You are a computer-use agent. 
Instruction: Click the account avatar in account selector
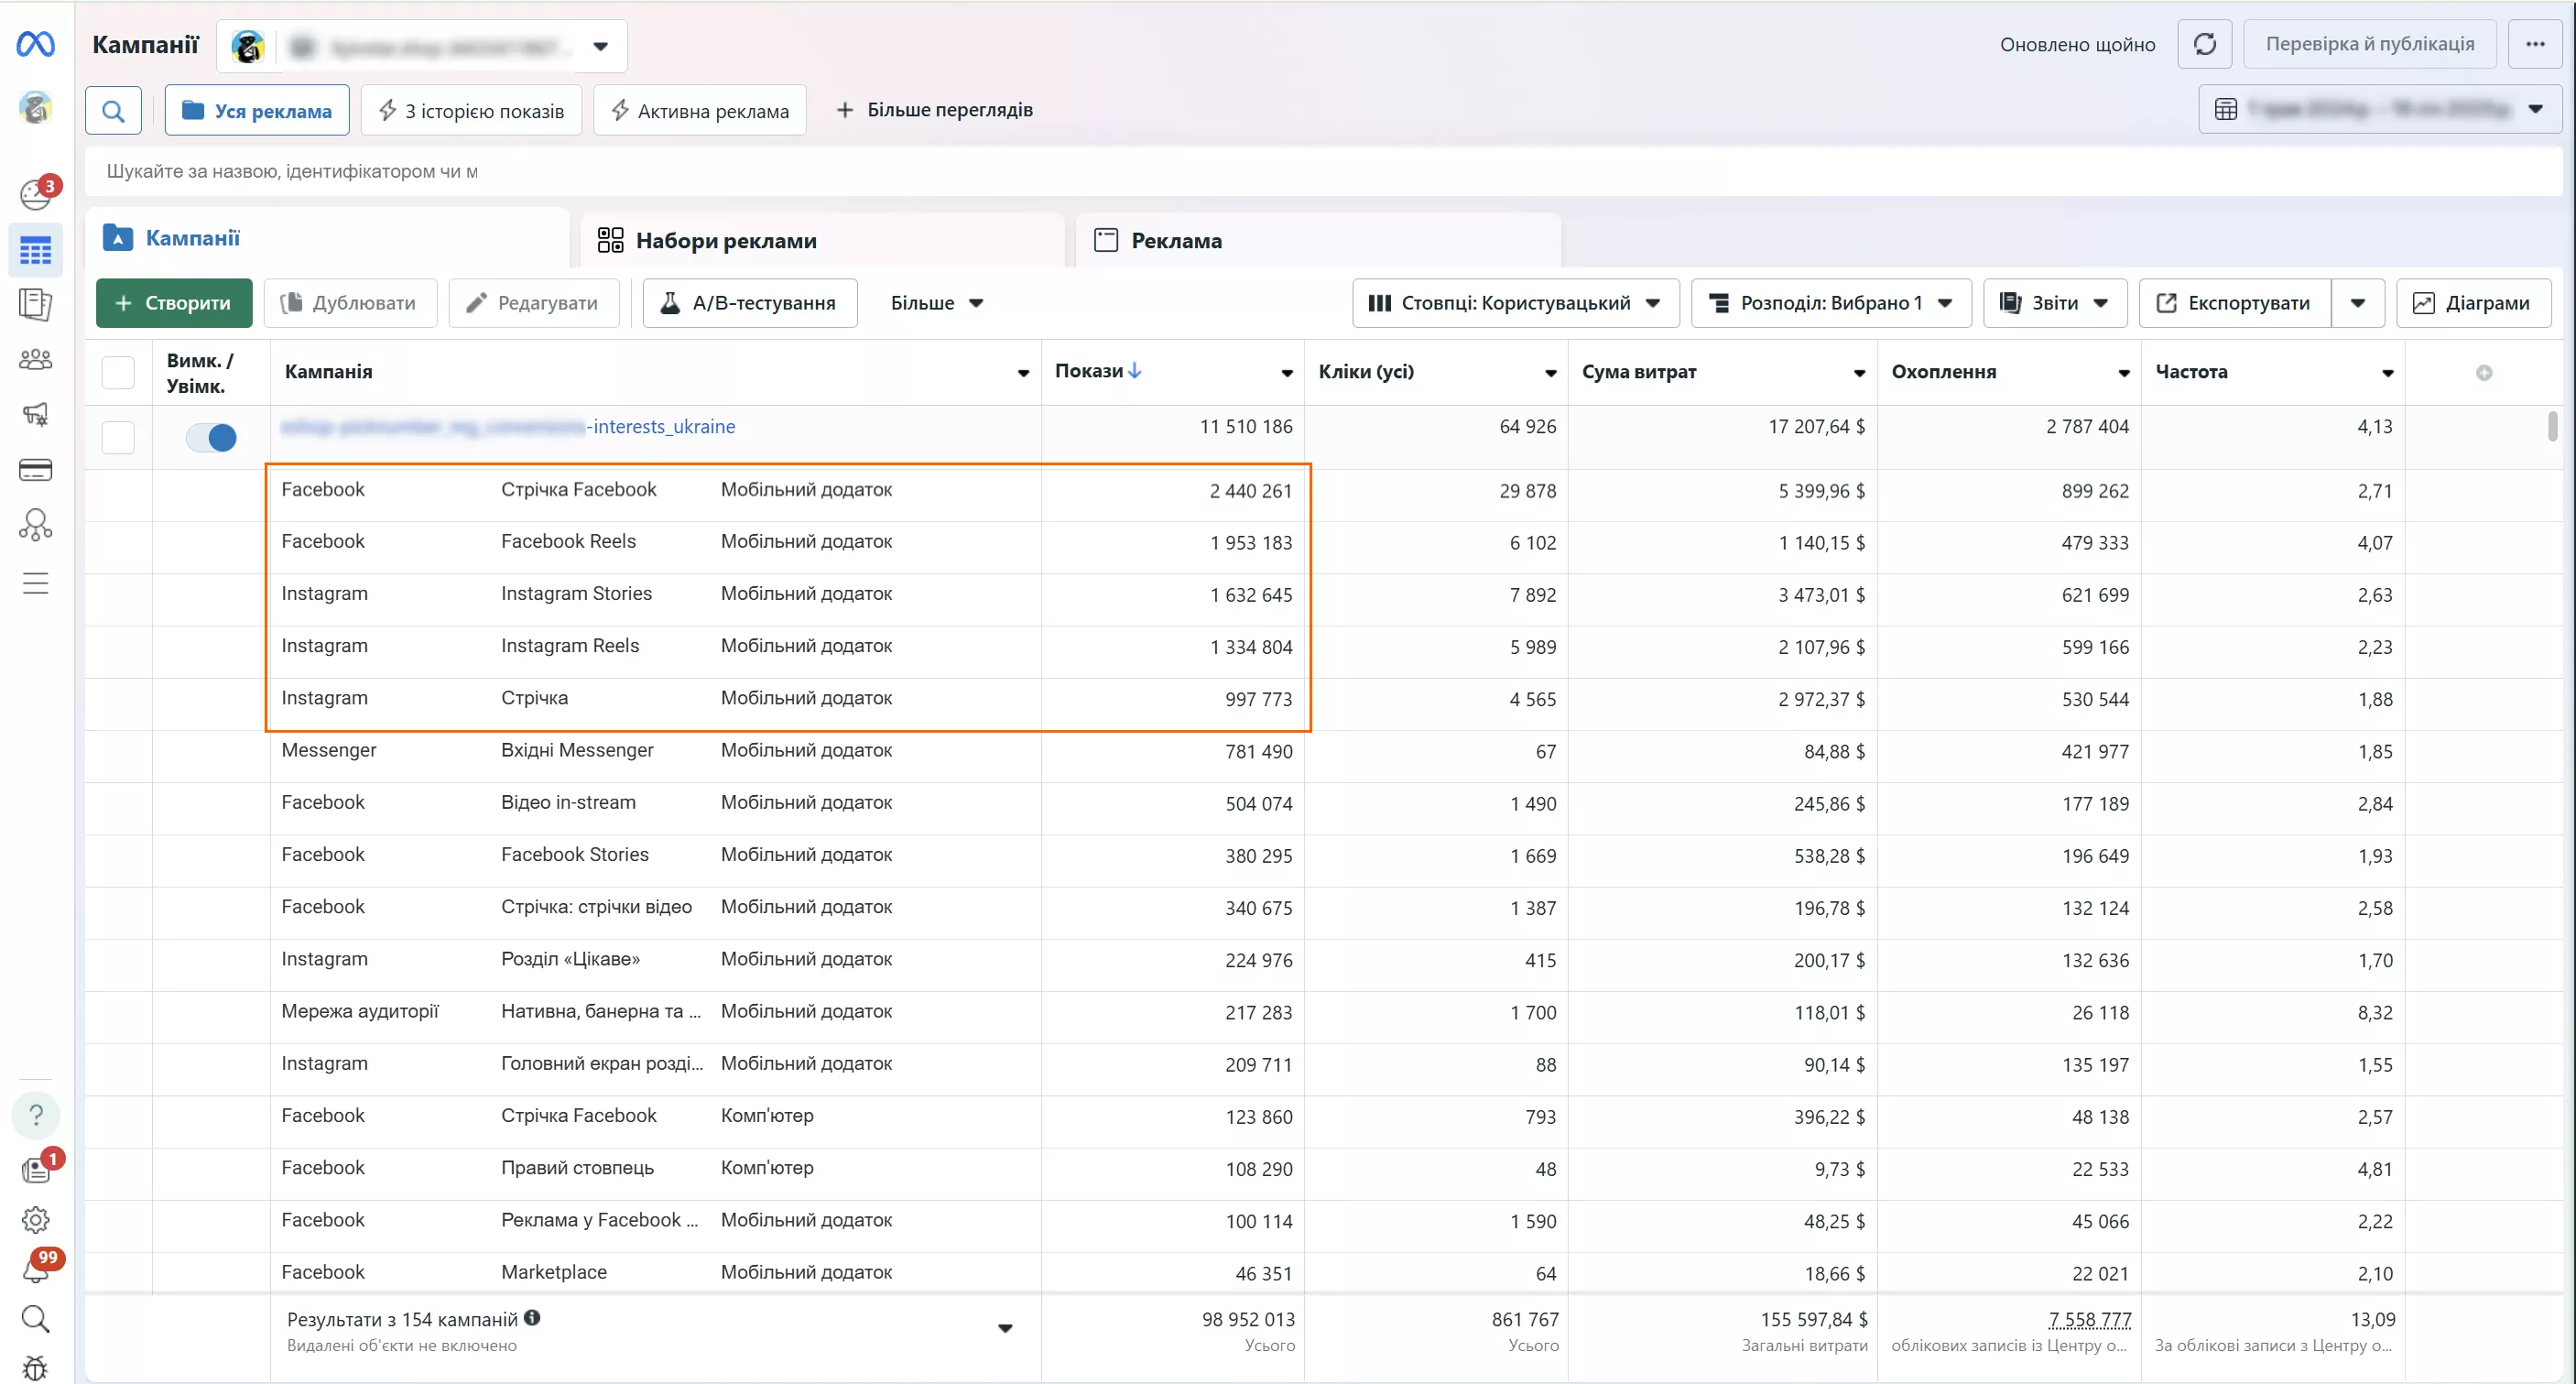point(248,46)
